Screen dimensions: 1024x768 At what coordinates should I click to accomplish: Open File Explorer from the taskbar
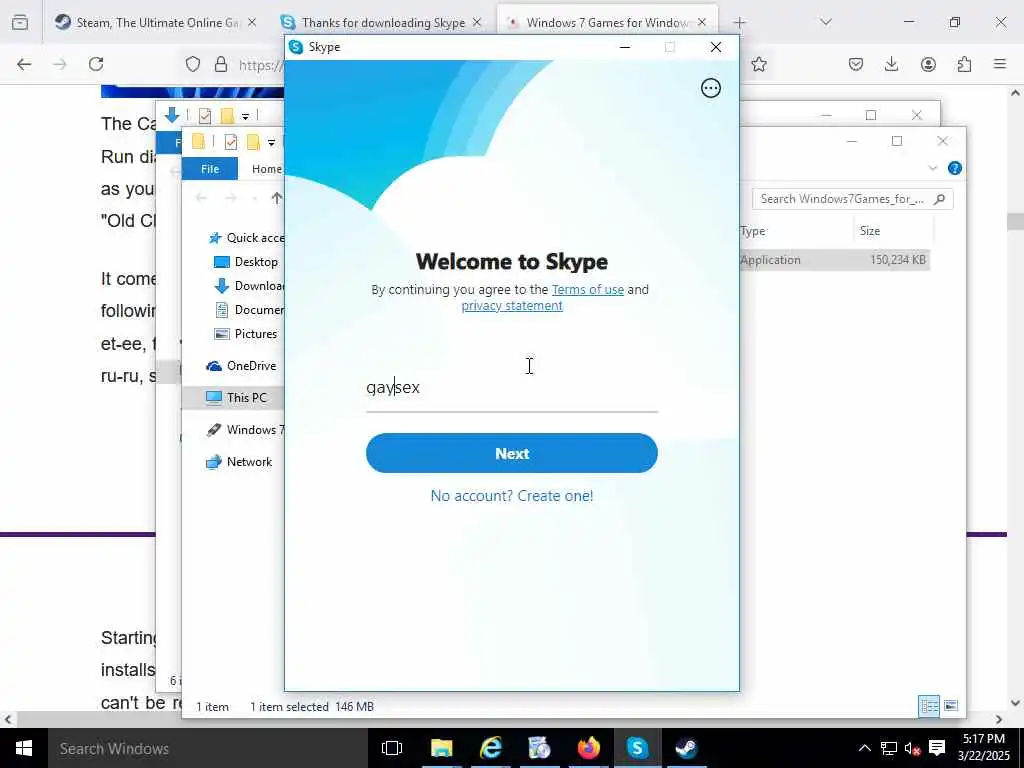[441, 748]
